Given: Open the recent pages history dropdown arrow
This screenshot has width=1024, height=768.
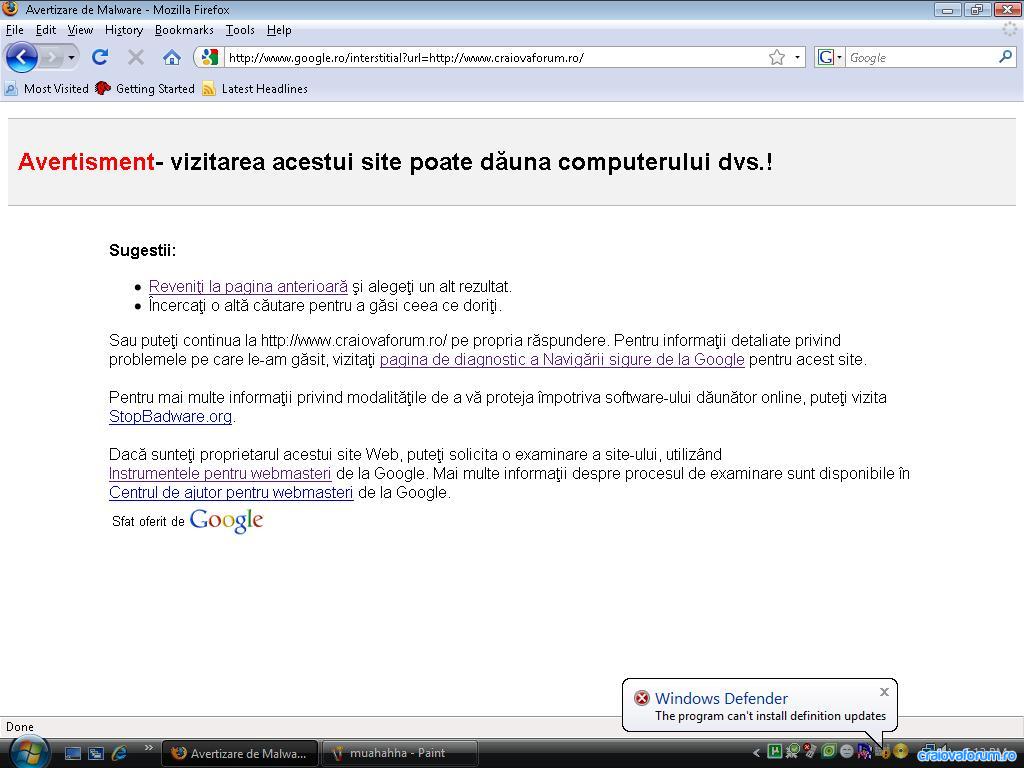Looking at the screenshot, I should [x=71, y=57].
